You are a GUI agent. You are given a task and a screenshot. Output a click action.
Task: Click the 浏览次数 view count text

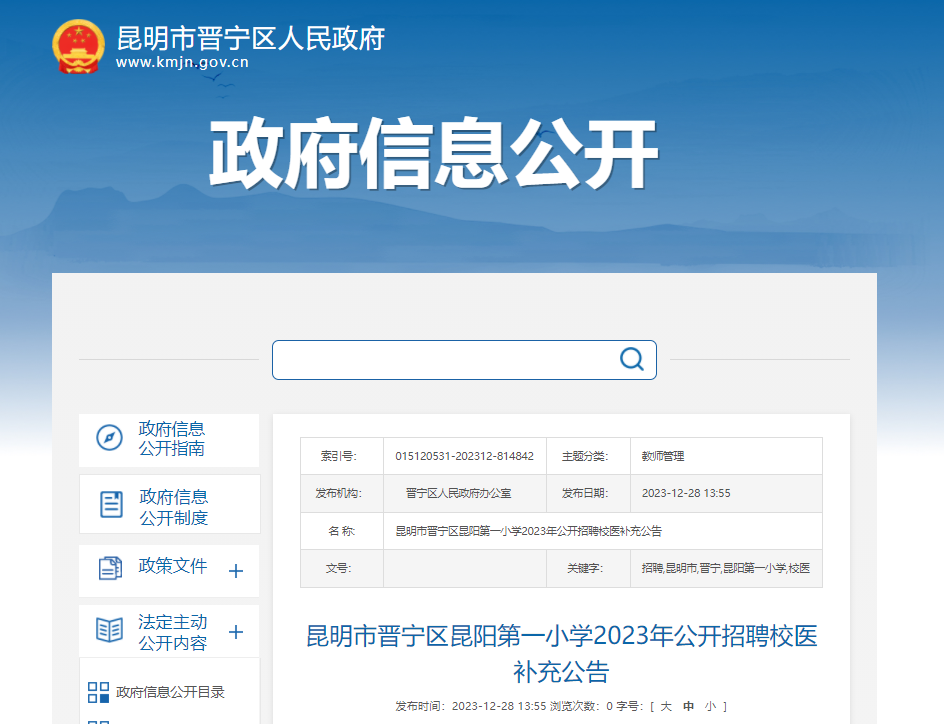pos(581,706)
